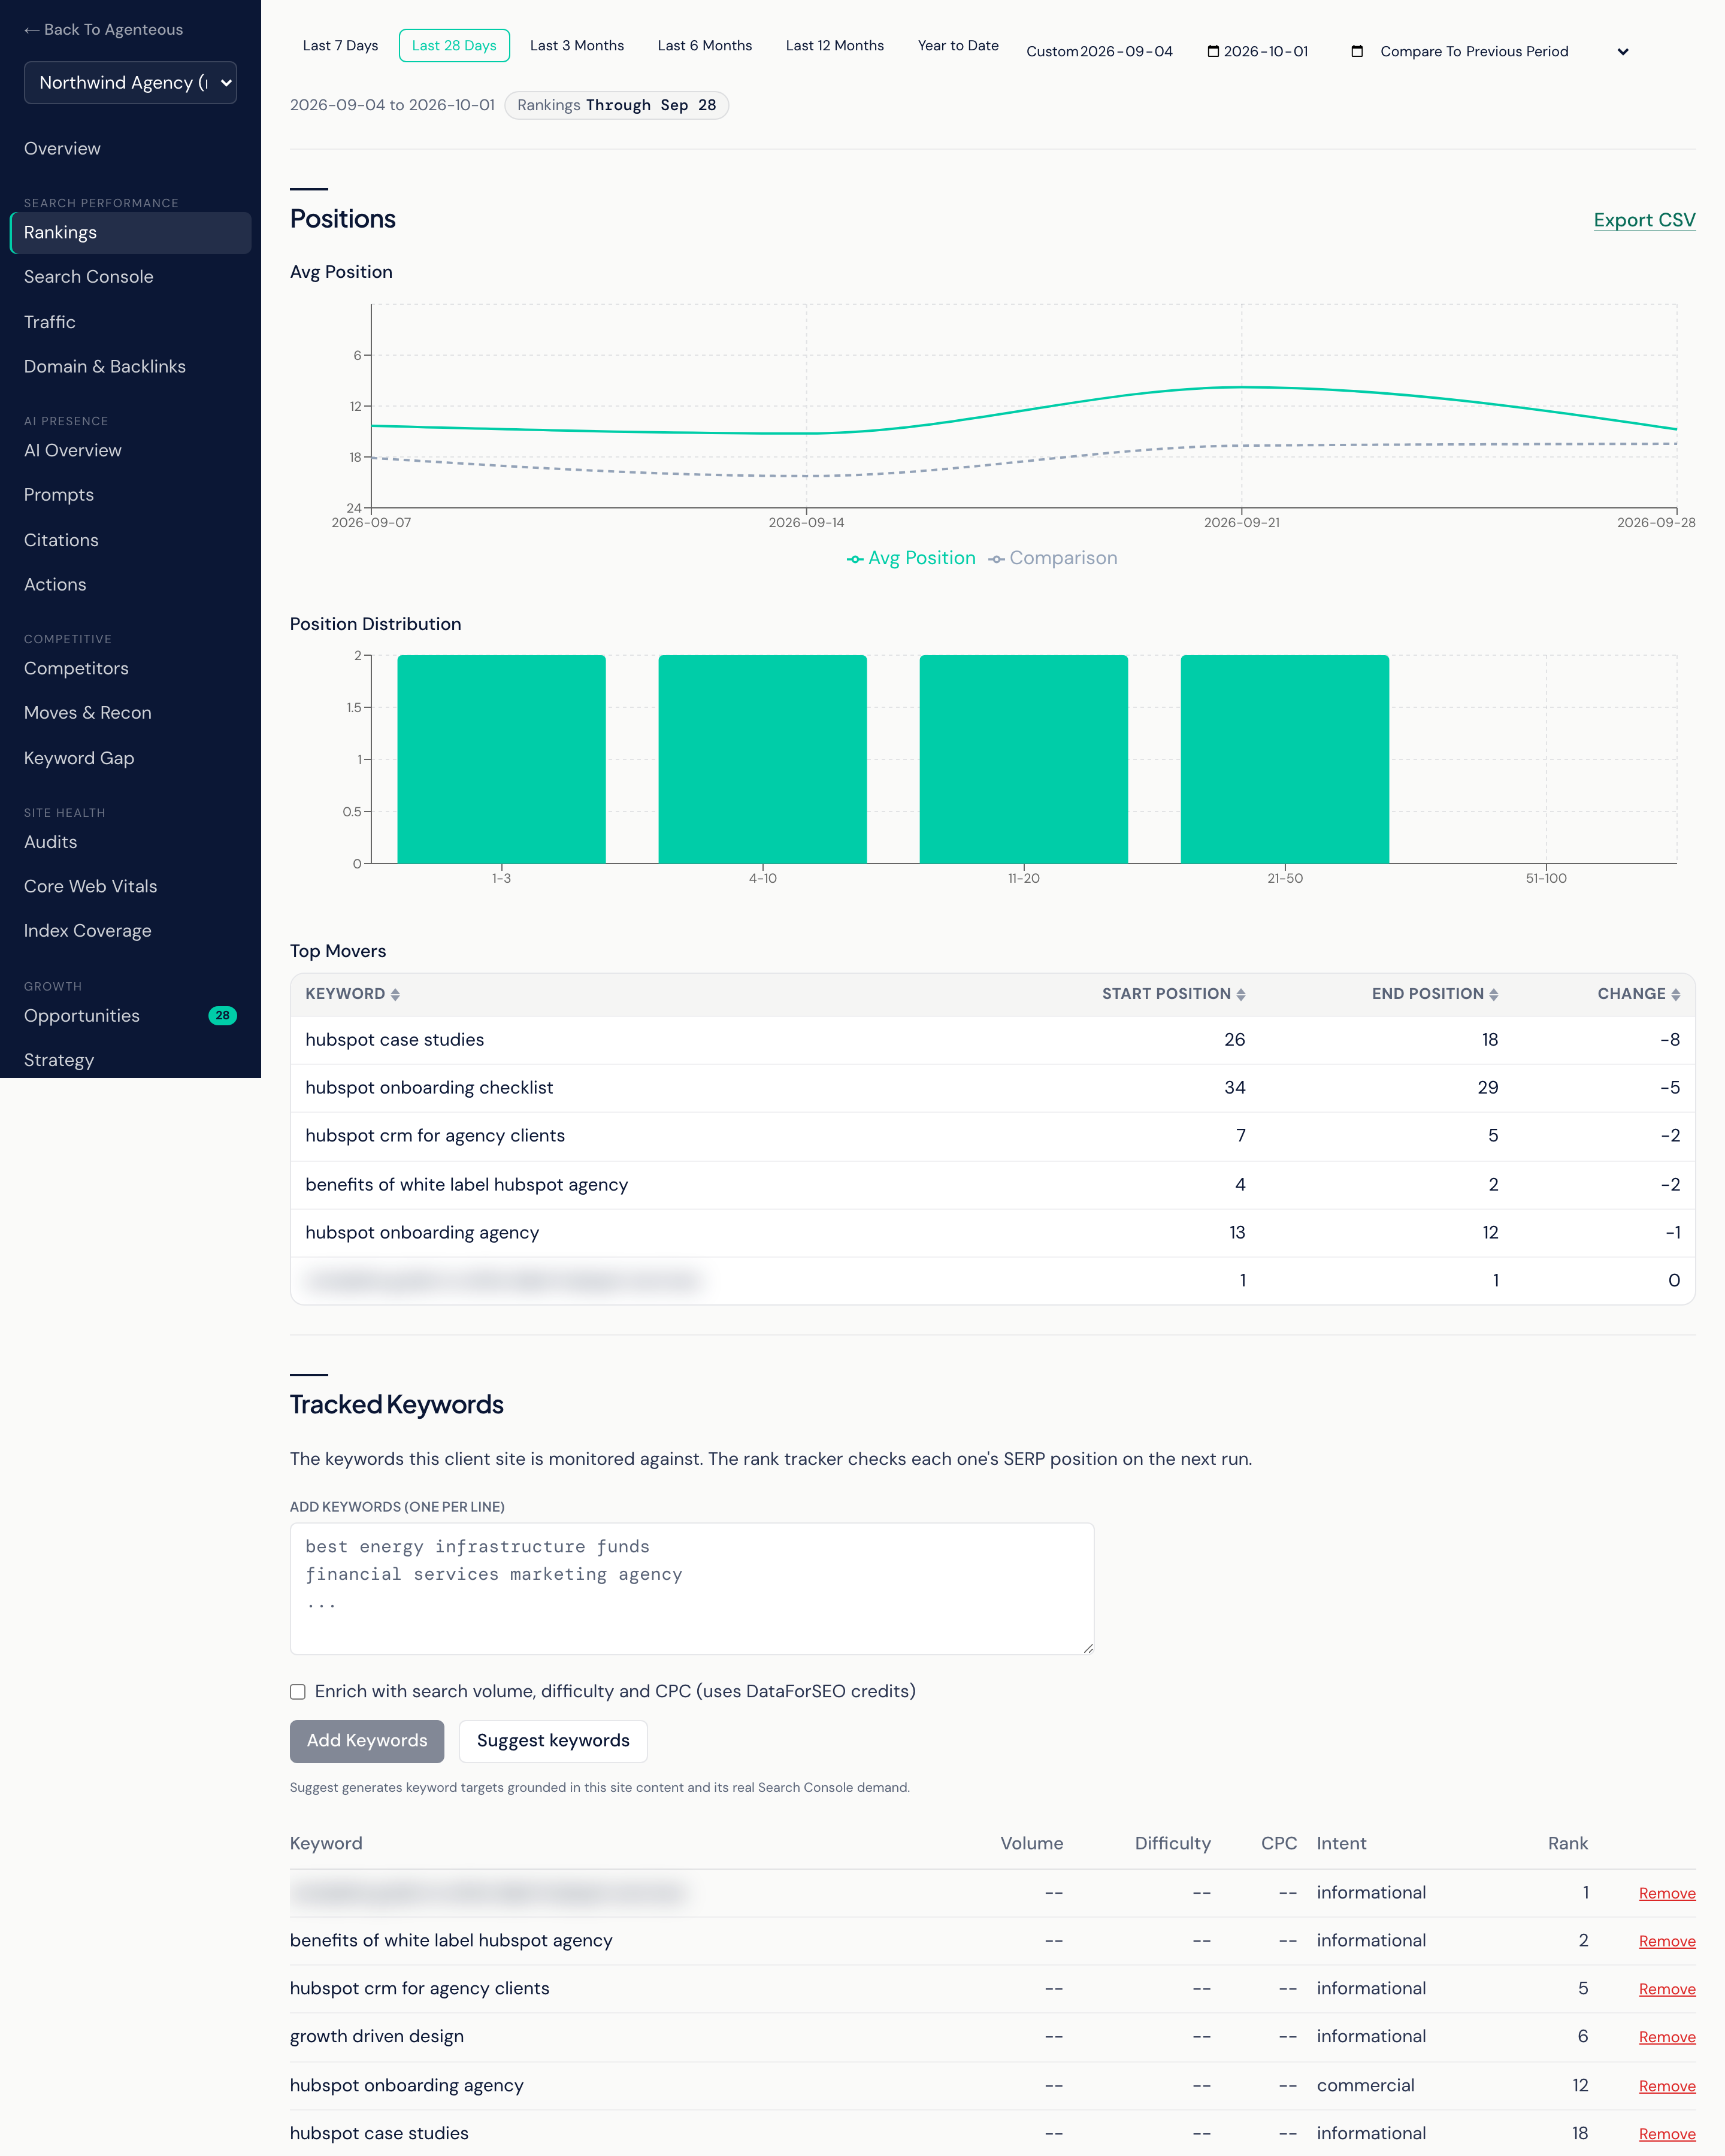Open Northwind Agency client selector
This screenshot has width=1725, height=2156.
tap(130, 83)
